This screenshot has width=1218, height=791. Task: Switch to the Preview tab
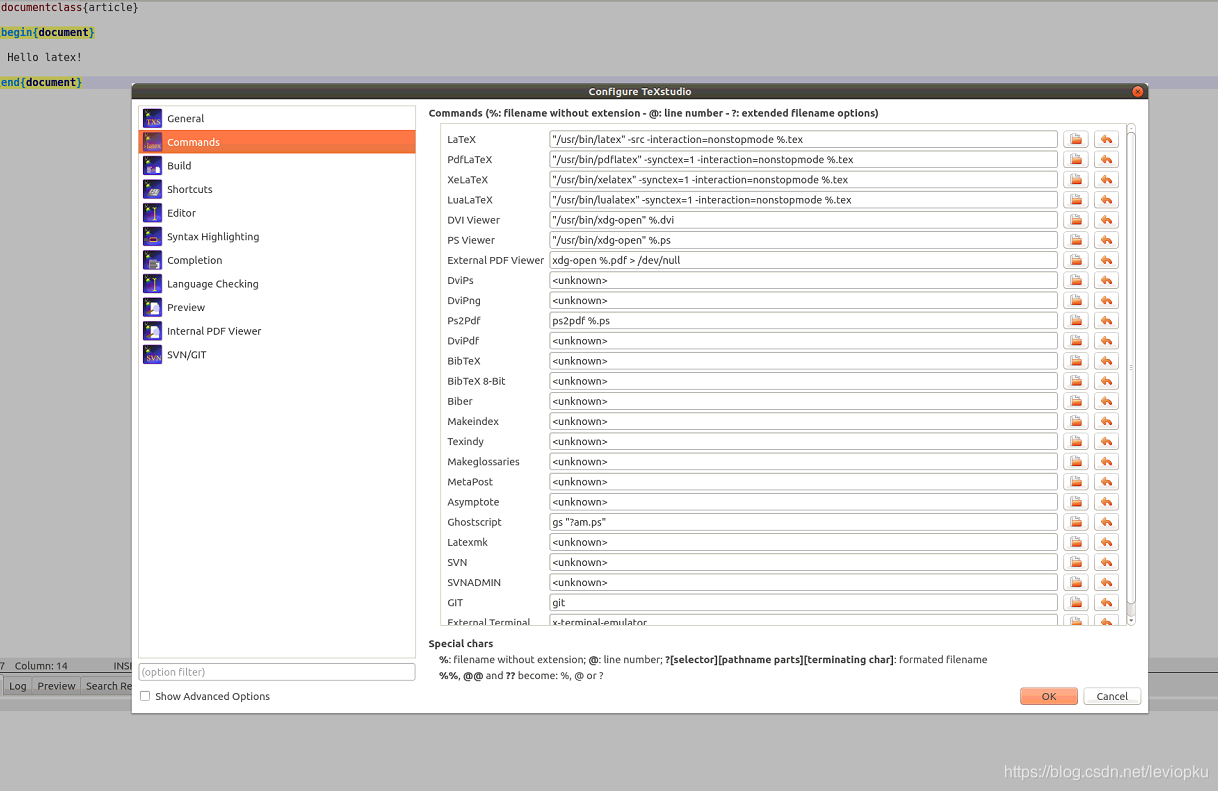(x=56, y=686)
